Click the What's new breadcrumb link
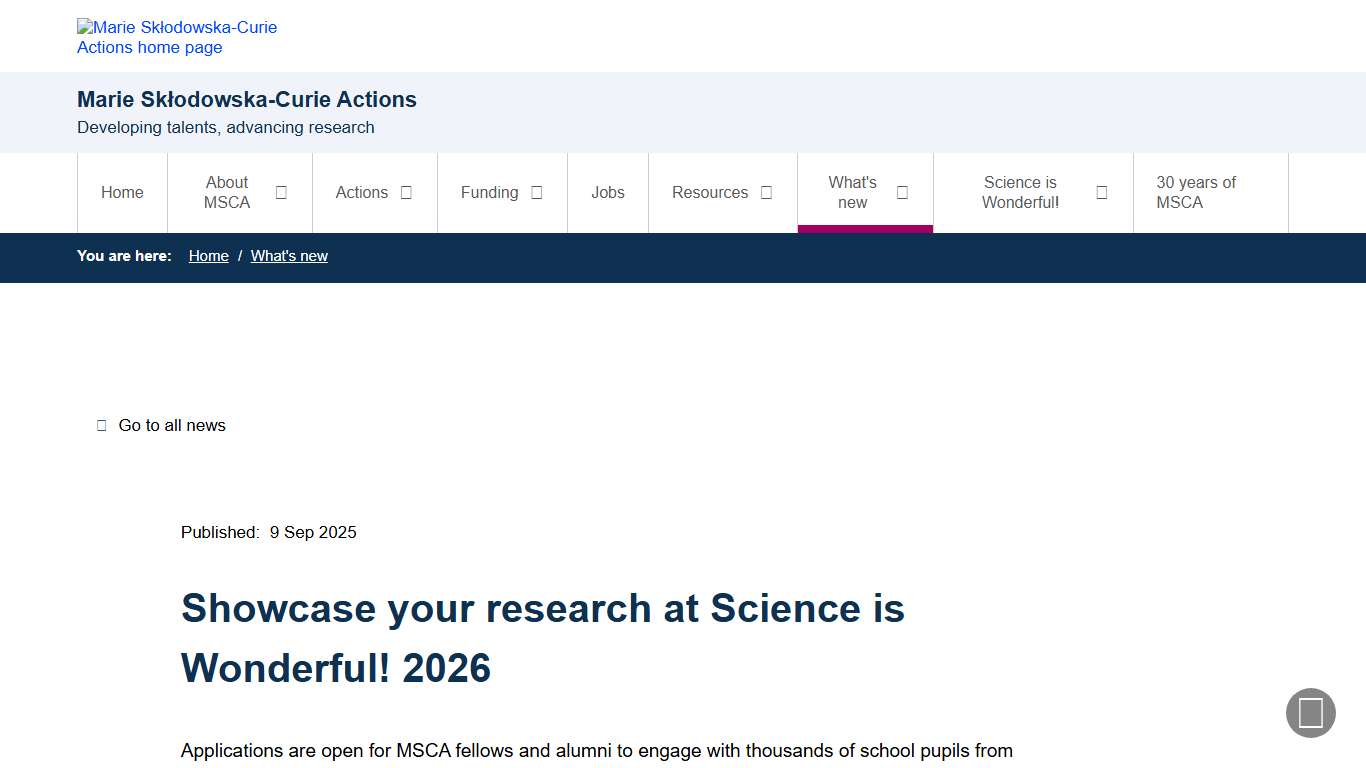1366x768 pixels. click(289, 256)
